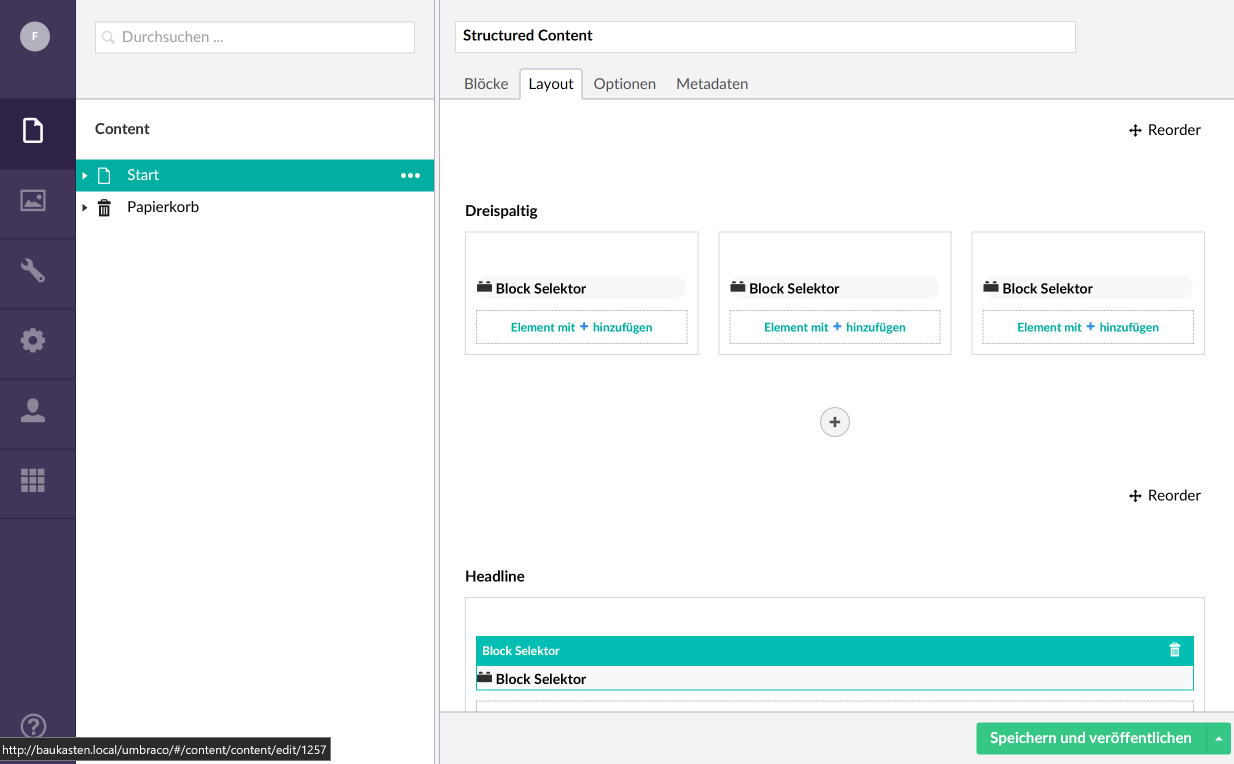Open the publish button dropdown arrow
Screen dimensions: 1234x764
(1219, 739)
